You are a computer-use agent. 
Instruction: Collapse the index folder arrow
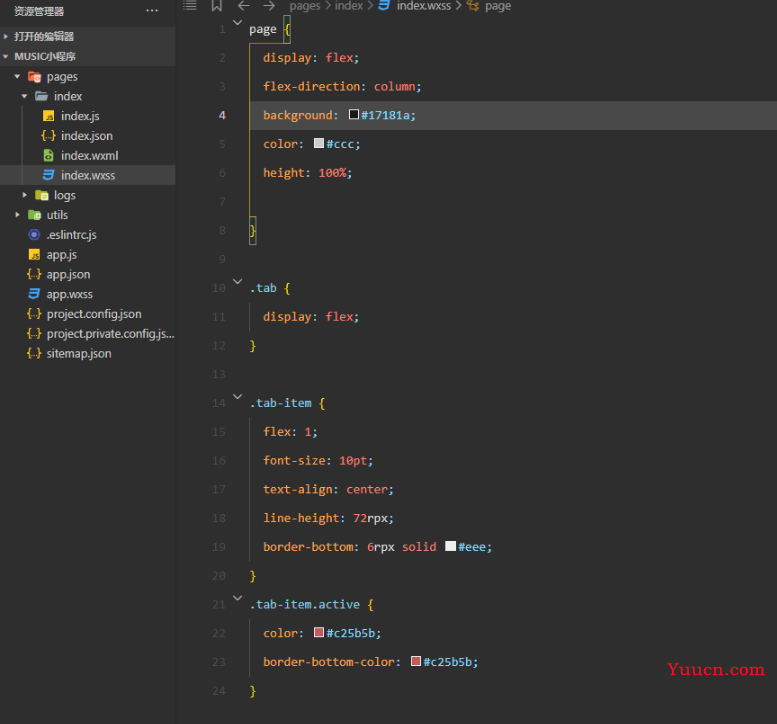tap(24, 96)
